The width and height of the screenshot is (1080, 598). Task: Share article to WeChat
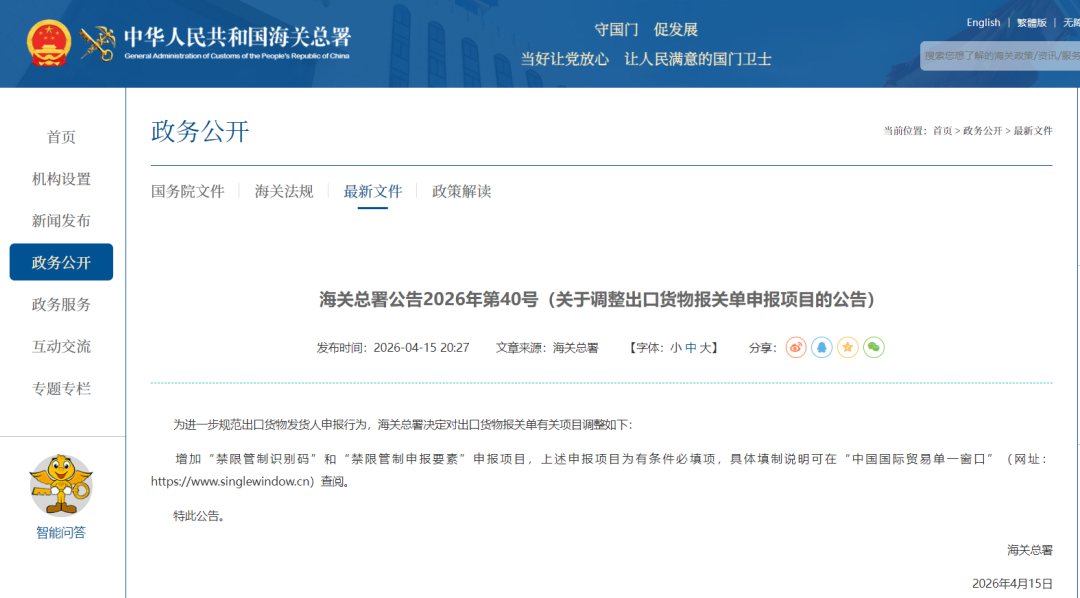tap(874, 347)
